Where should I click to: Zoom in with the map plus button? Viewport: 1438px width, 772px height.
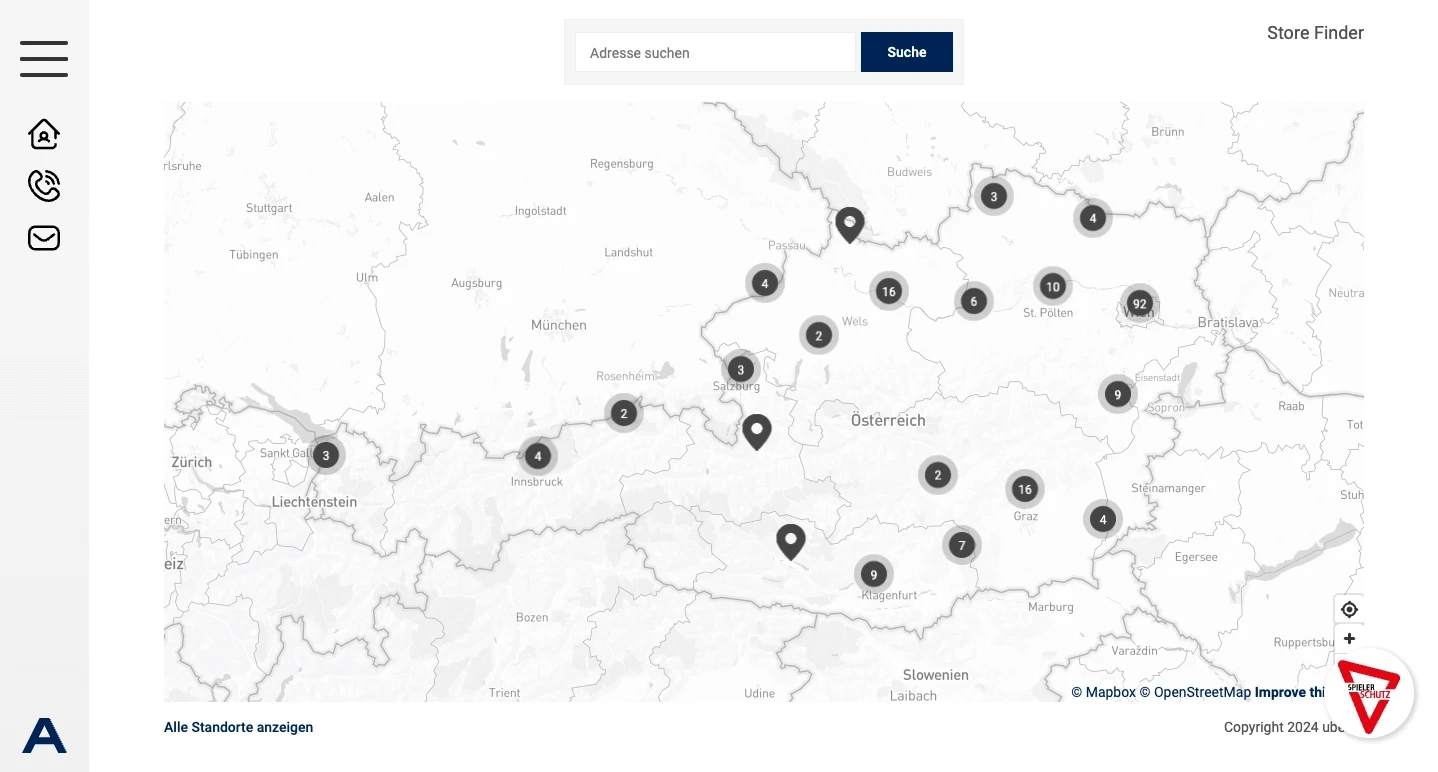pos(1349,639)
